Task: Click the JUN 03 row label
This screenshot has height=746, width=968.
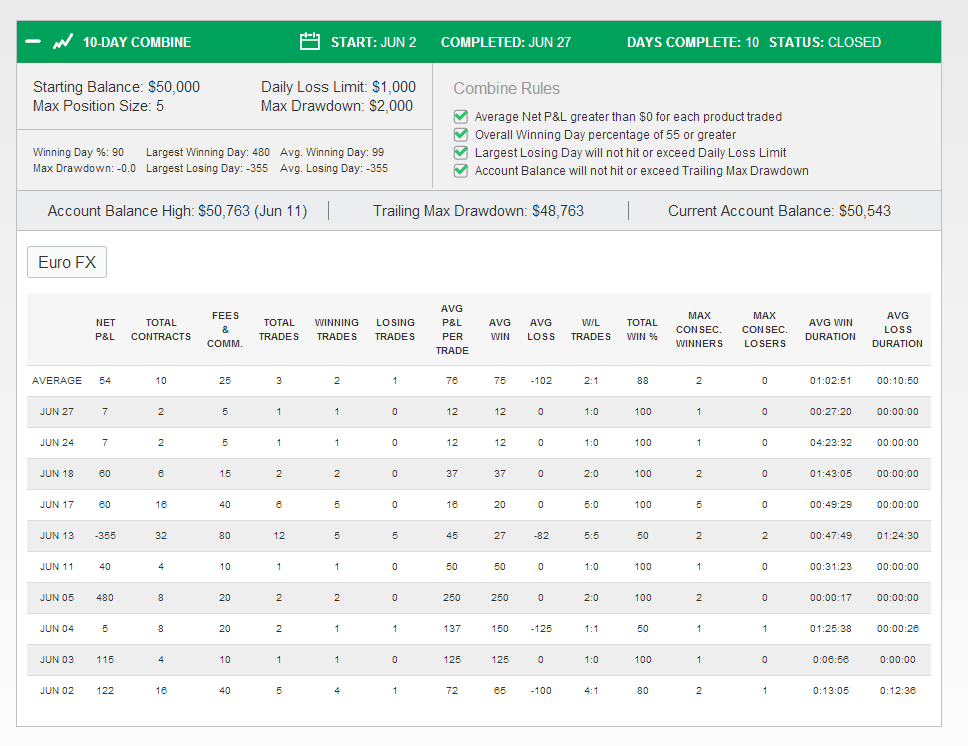Action: click(x=57, y=660)
